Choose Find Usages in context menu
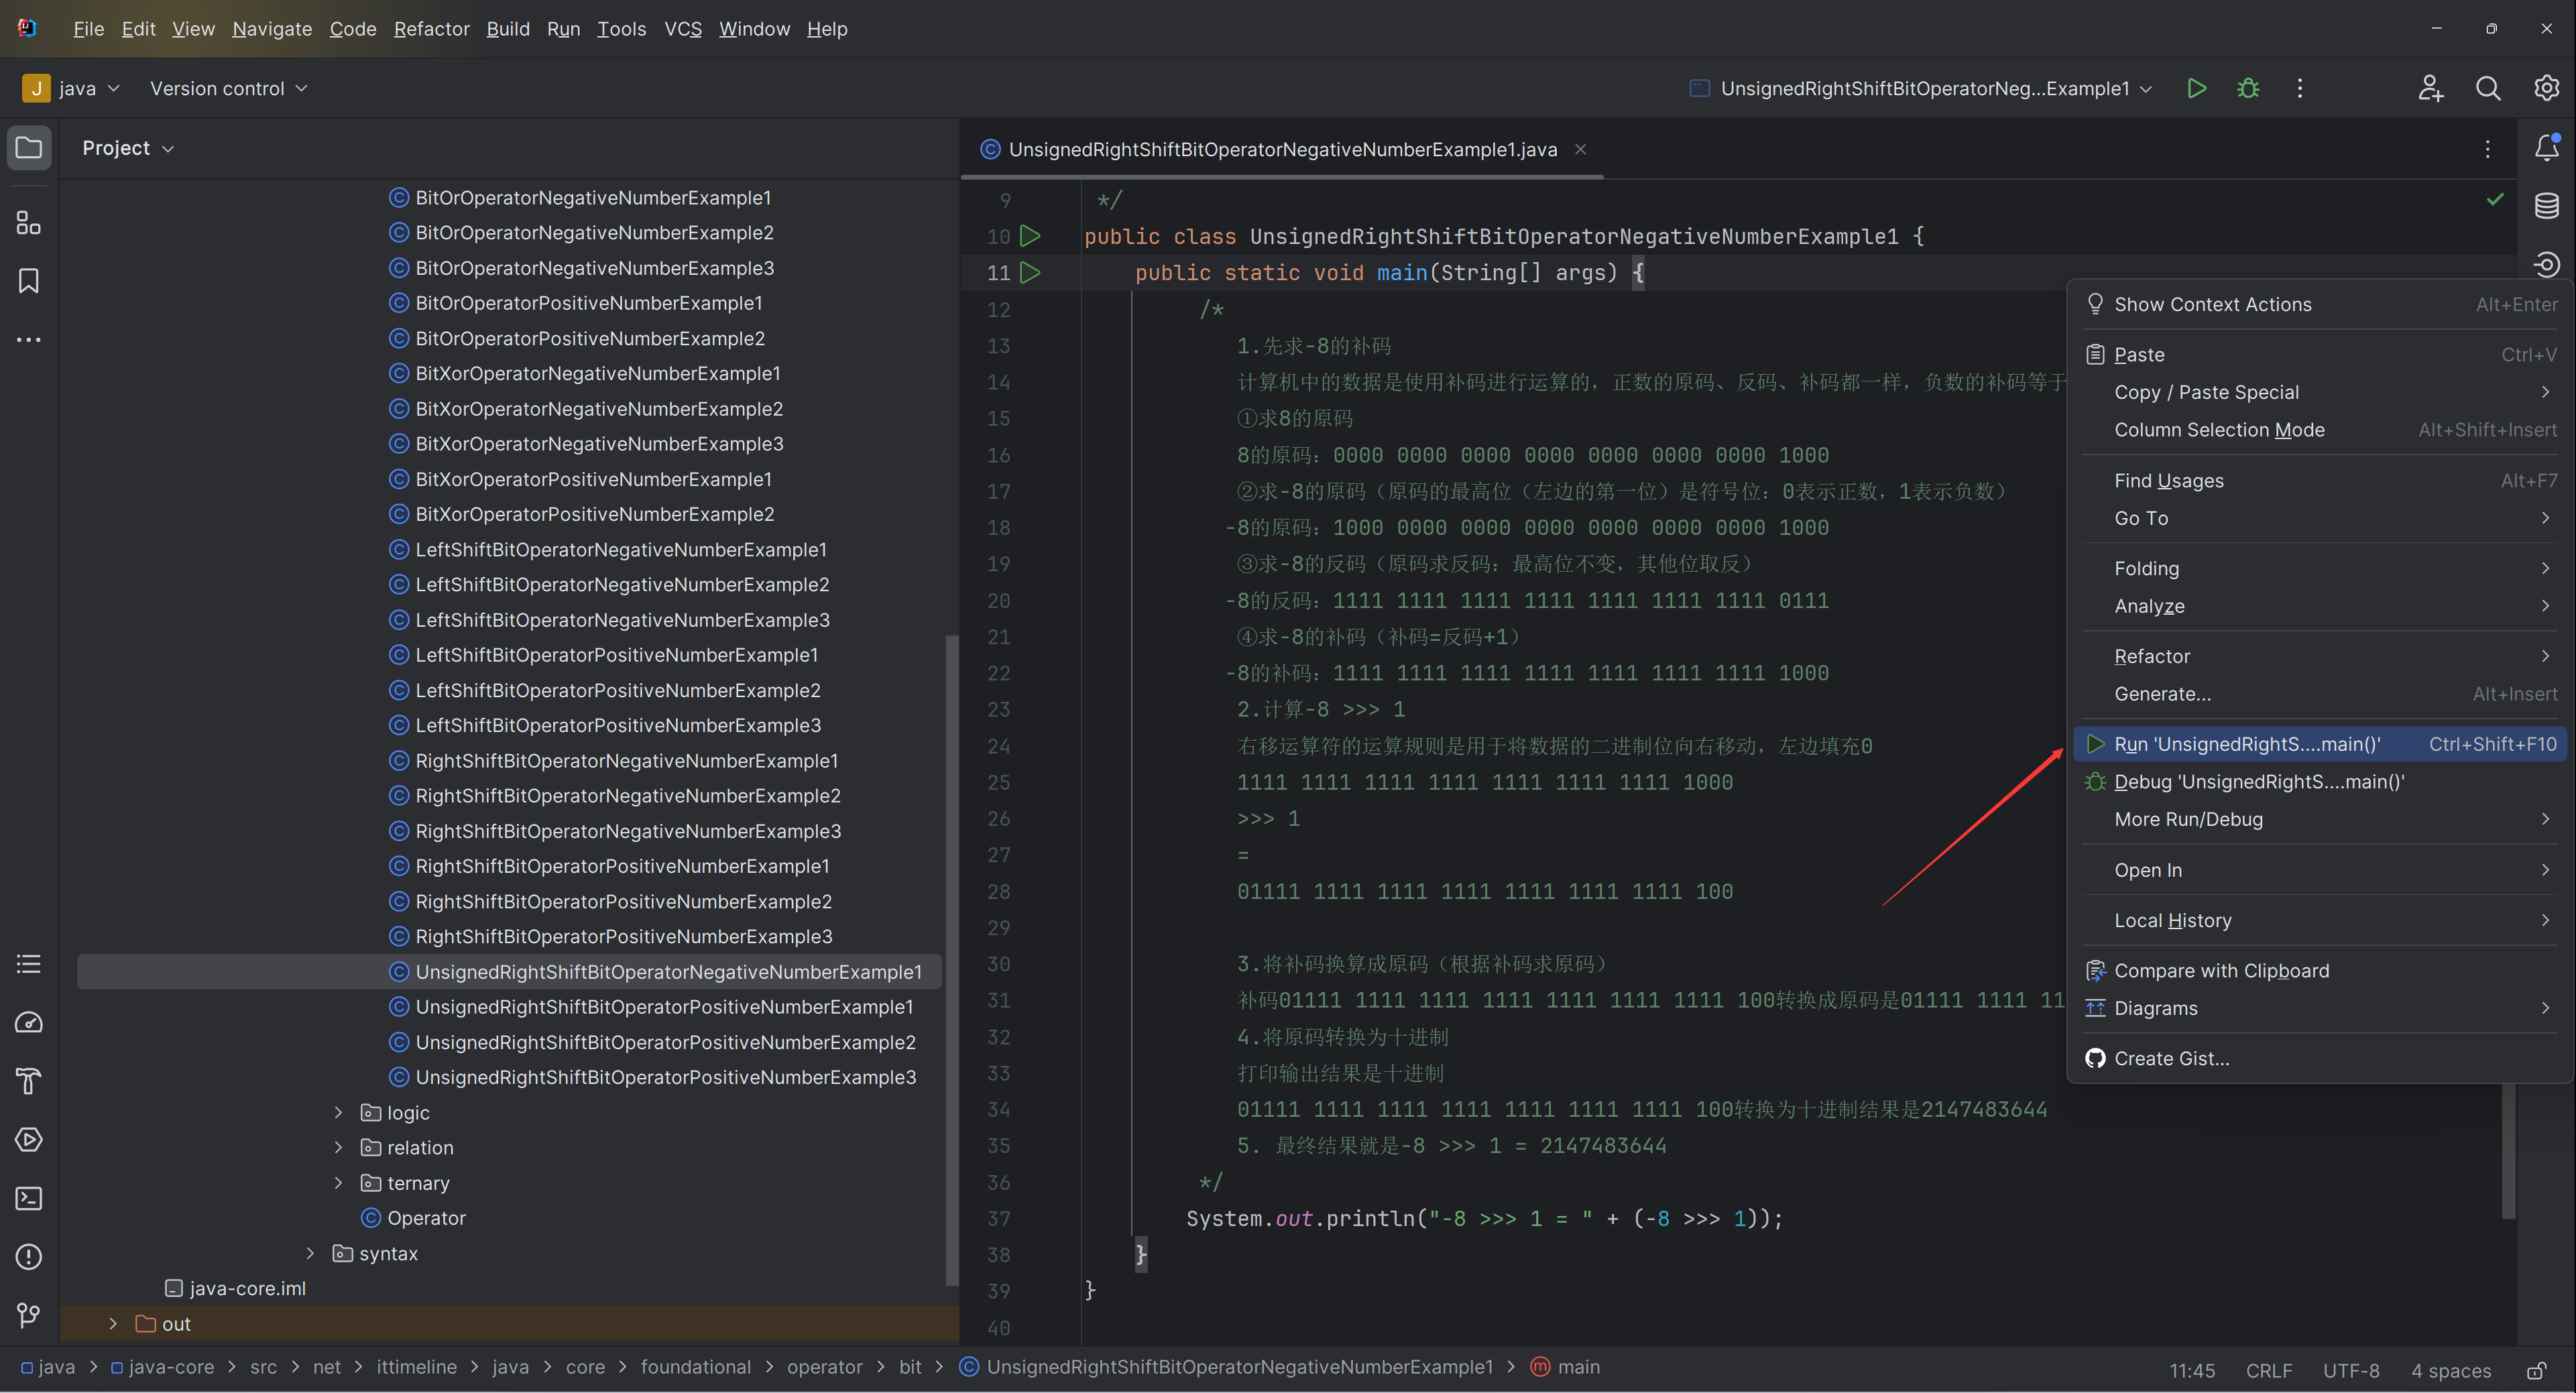 point(2320,480)
